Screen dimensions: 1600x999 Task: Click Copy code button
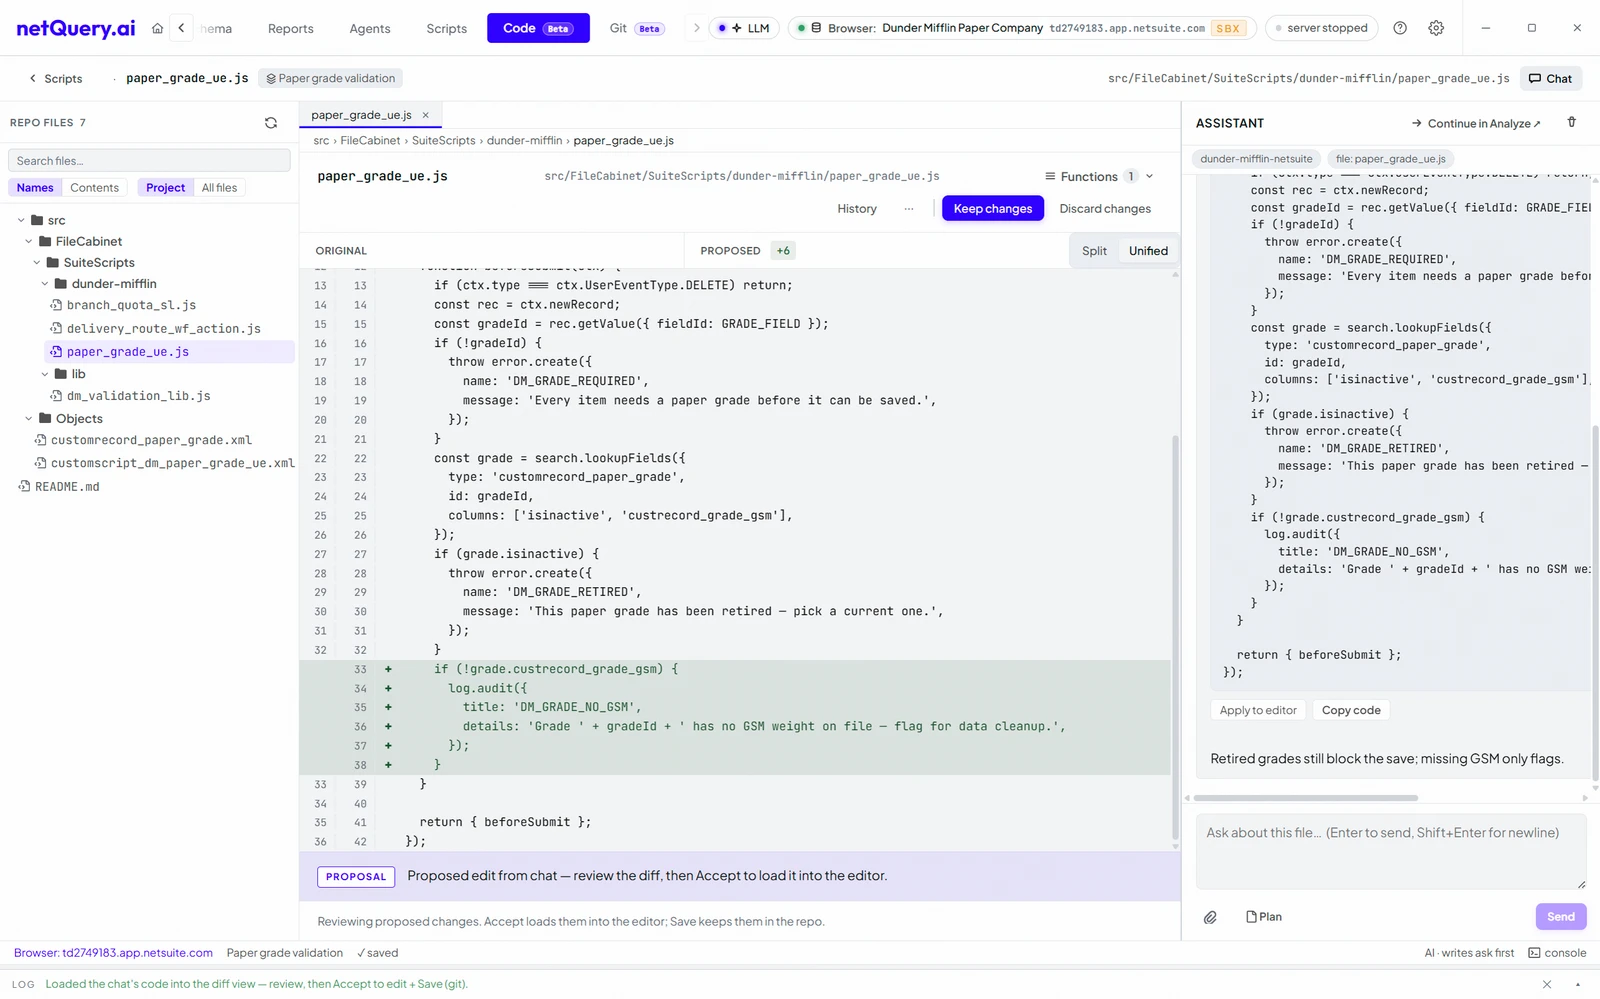pyautogui.click(x=1351, y=710)
